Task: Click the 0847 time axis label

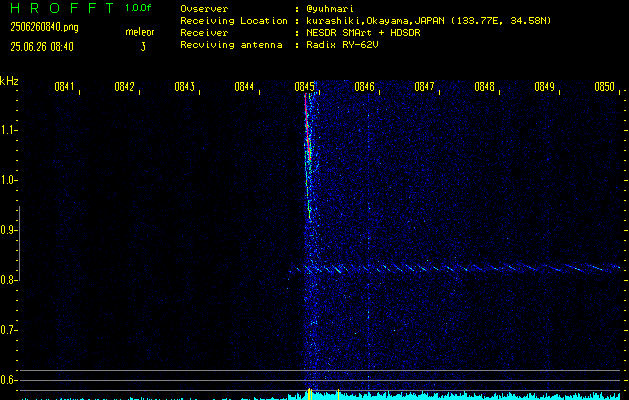Action: point(424,87)
